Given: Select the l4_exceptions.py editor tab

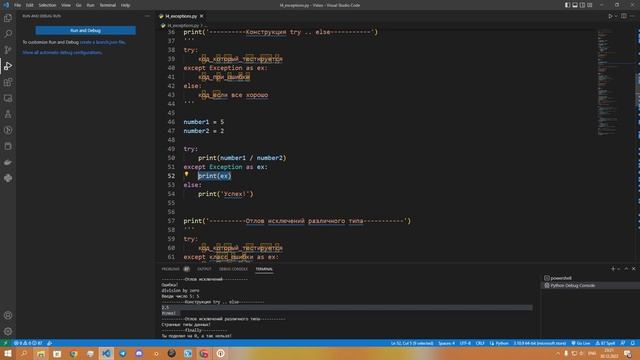Looking at the screenshot, I should [181, 16].
